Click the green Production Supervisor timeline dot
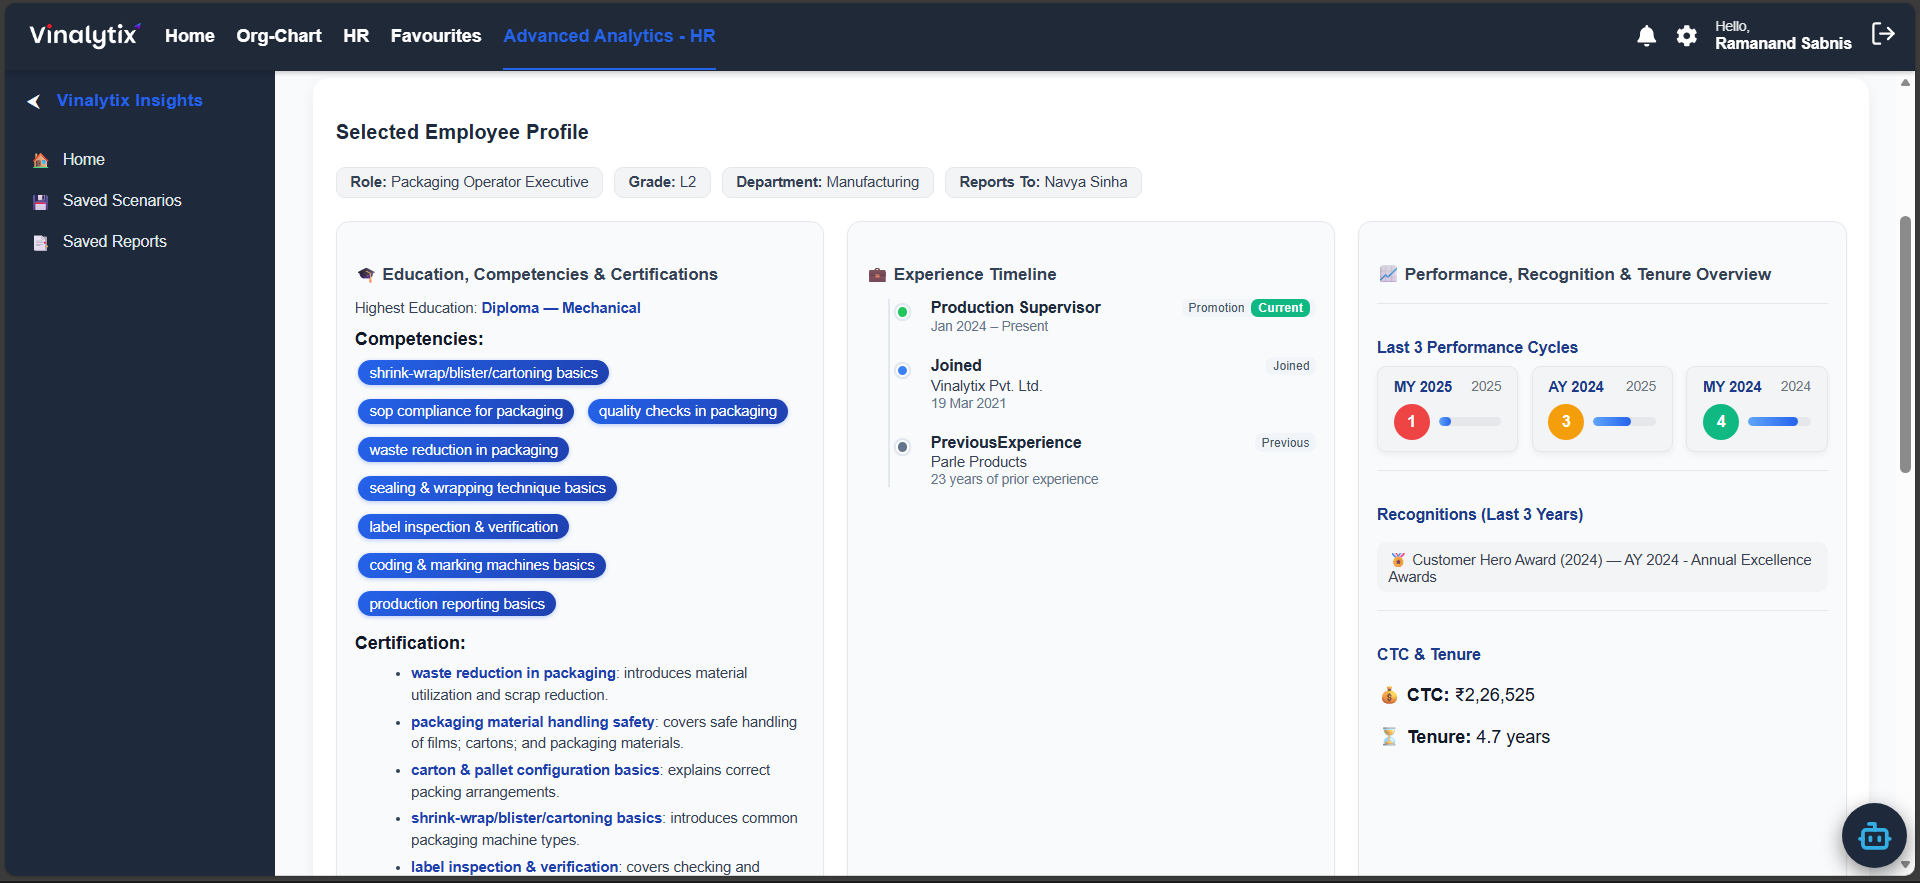This screenshot has height=883, width=1920. click(x=902, y=312)
